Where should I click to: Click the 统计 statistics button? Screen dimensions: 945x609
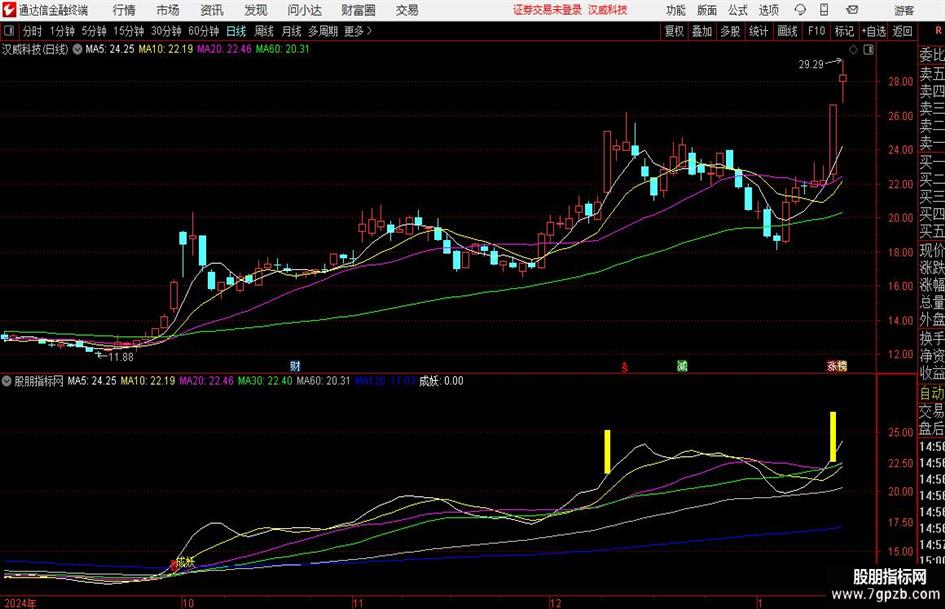pos(758,31)
